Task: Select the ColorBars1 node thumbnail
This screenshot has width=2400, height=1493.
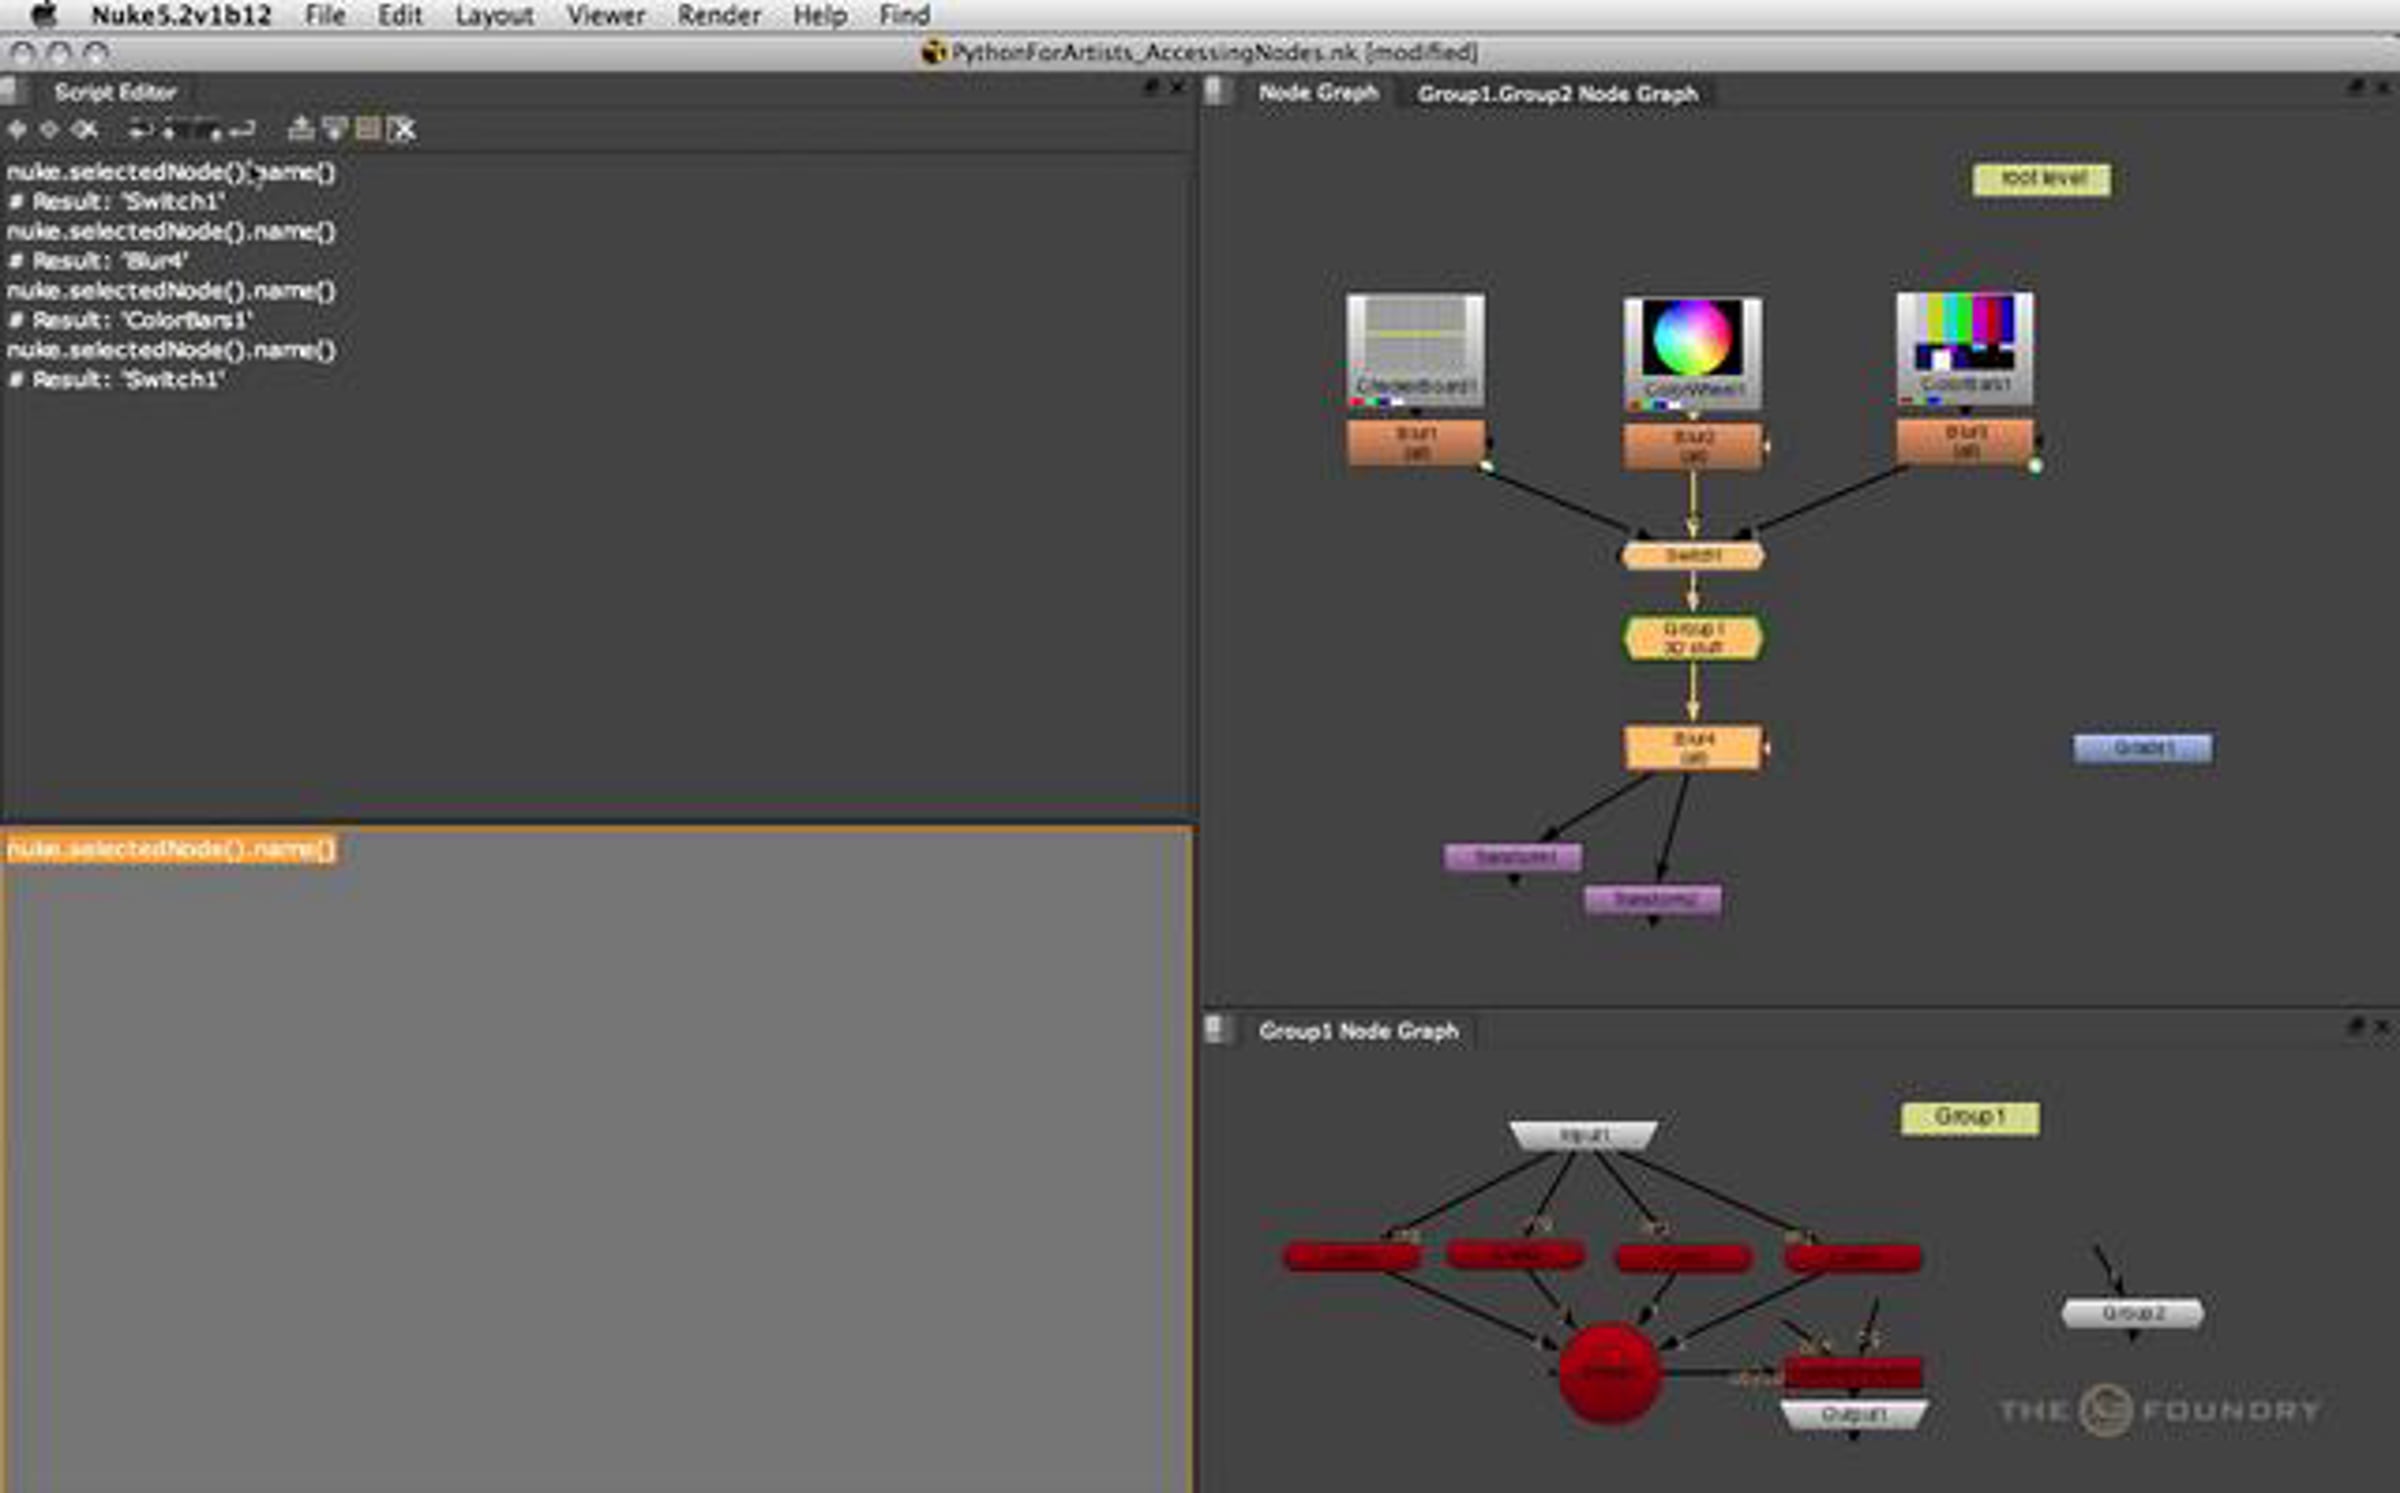Action: [x=1965, y=348]
